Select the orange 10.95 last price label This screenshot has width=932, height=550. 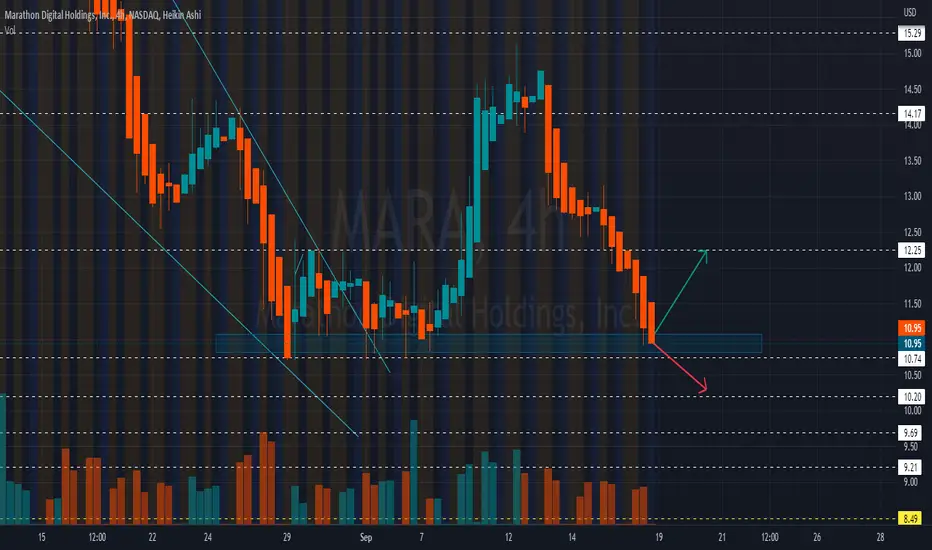912,328
